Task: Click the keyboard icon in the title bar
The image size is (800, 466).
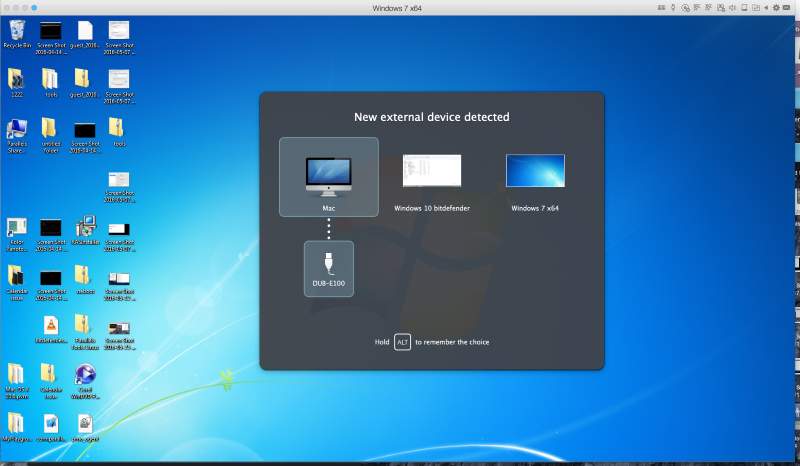Action: [661, 8]
